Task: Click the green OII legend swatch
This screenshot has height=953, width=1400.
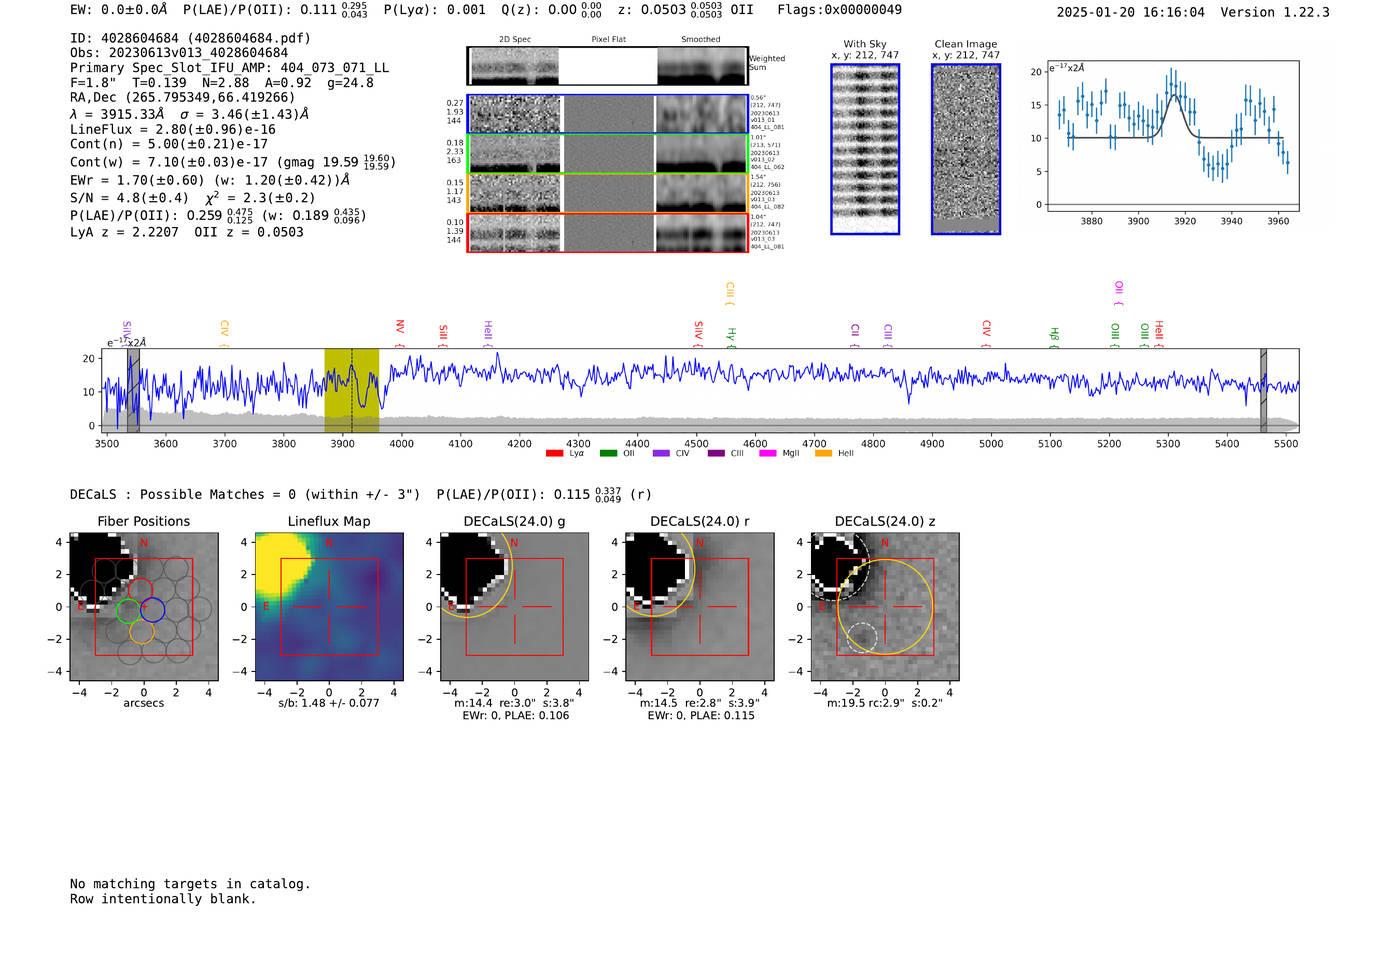Action: tap(608, 454)
